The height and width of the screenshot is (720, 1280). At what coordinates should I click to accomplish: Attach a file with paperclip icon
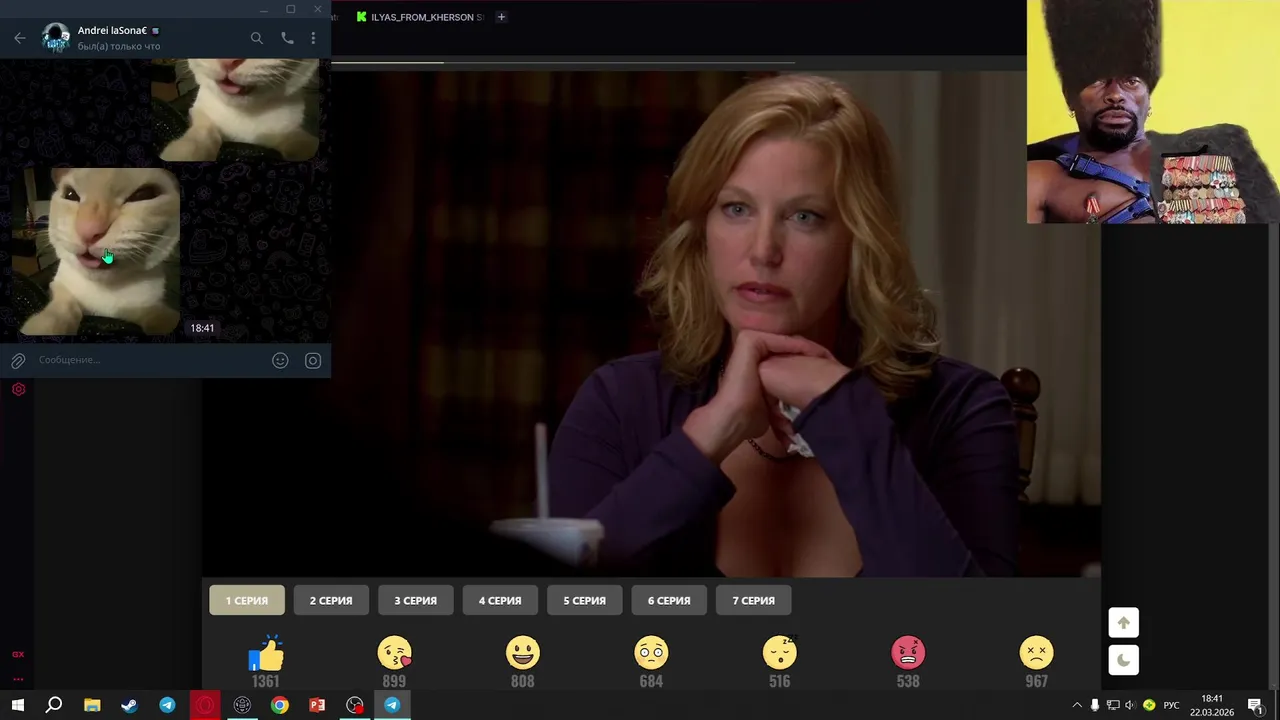[x=18, y=361]
